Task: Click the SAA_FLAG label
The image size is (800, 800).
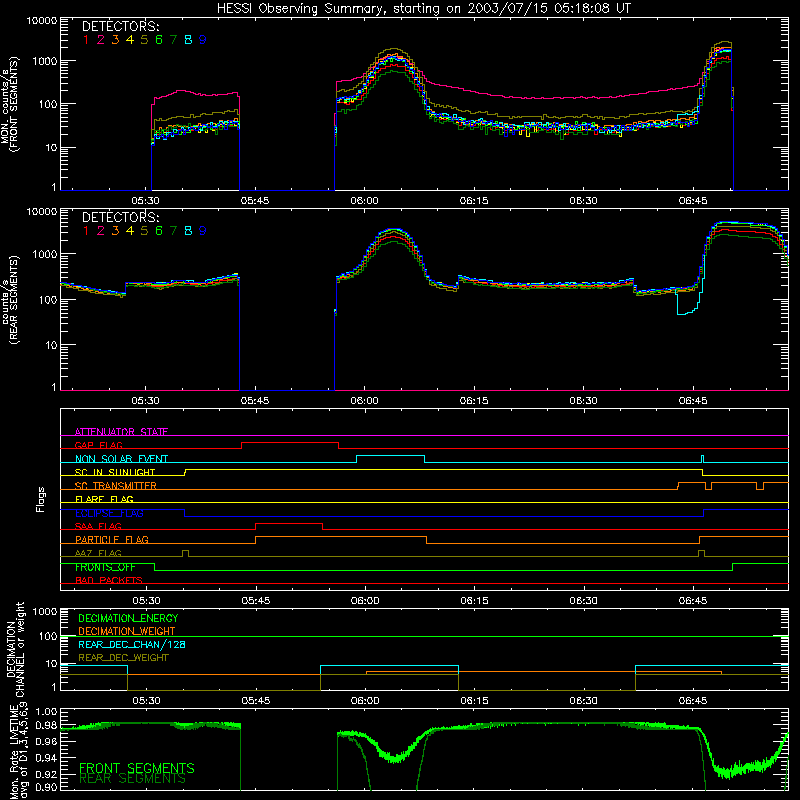Action: coord(98,527)
